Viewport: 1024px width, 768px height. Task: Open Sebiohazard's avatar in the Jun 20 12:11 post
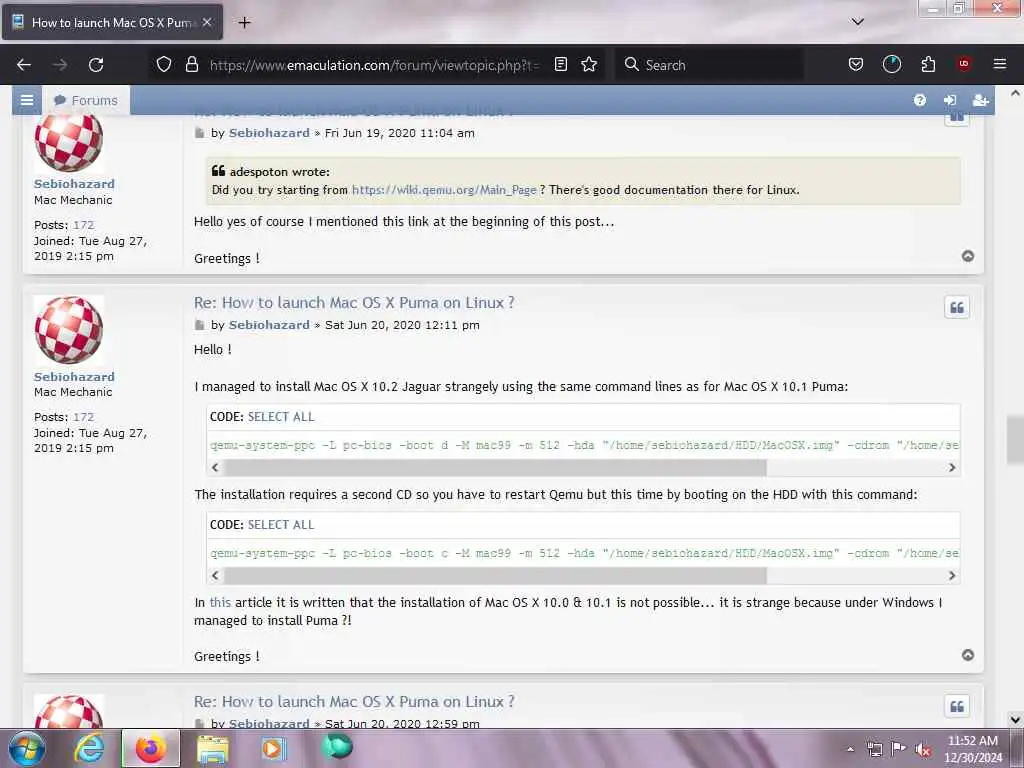pyautogui.click(x=69, y=330)
